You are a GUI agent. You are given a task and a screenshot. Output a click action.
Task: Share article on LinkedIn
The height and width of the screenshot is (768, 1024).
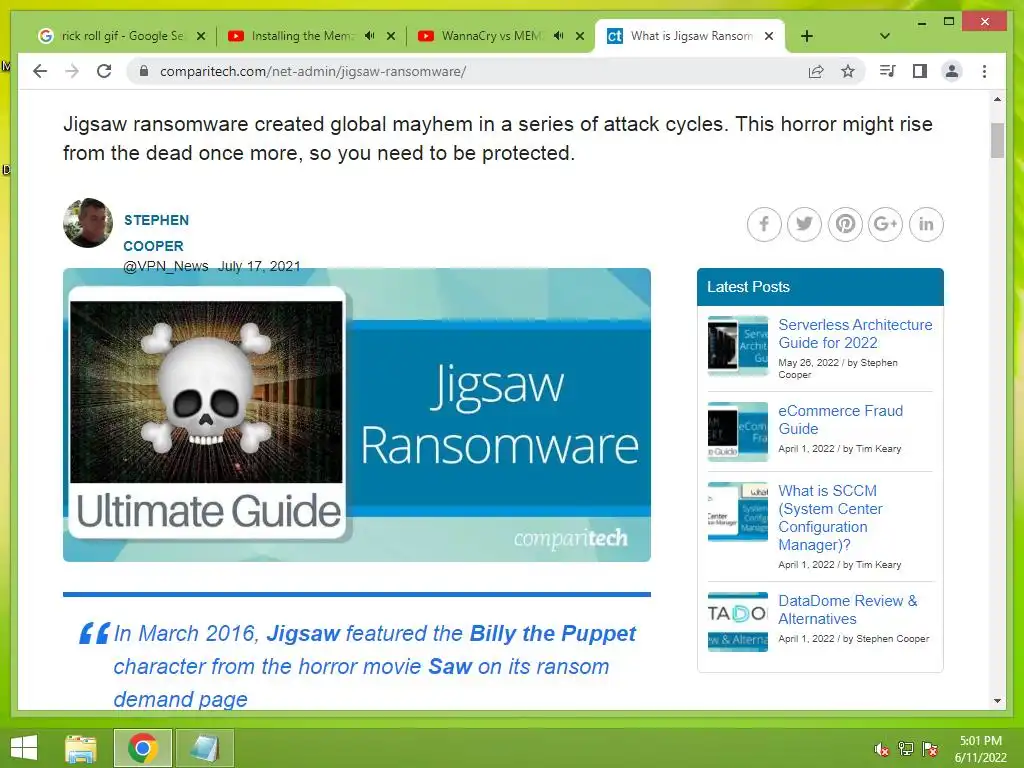pos(926,224)
